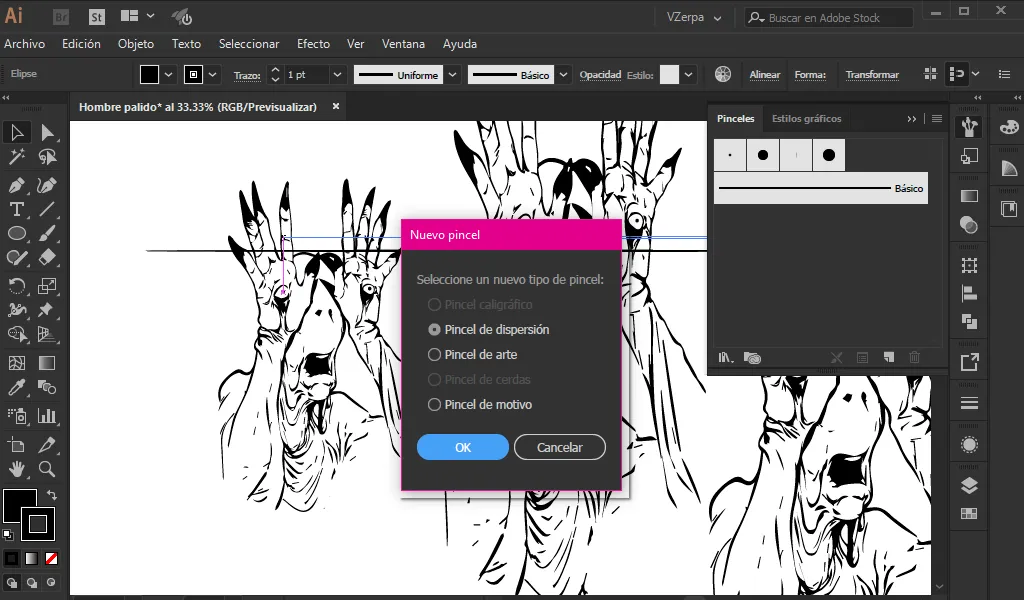Select the Eyedropper tool
This screenshot has width=1024, height=600.
click(x=16, y=387)
